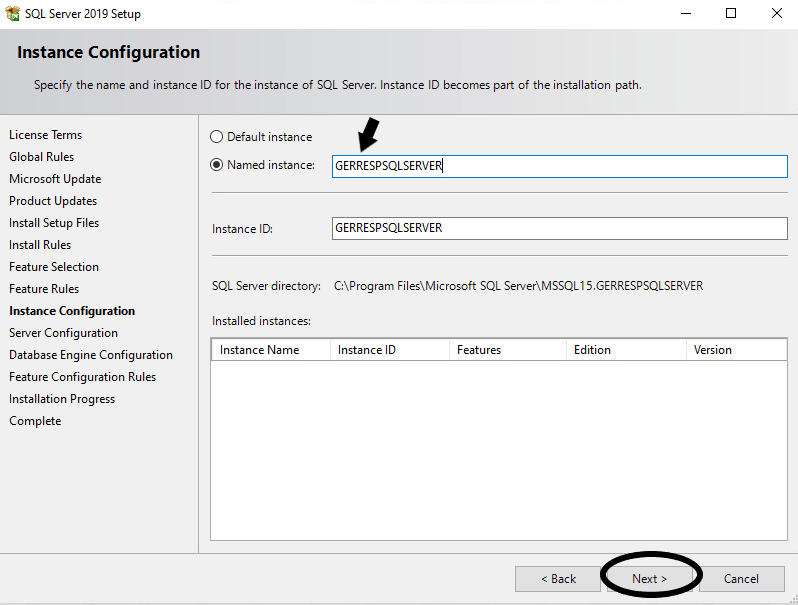
Task: Click the Back button
Action: (558, 579)
